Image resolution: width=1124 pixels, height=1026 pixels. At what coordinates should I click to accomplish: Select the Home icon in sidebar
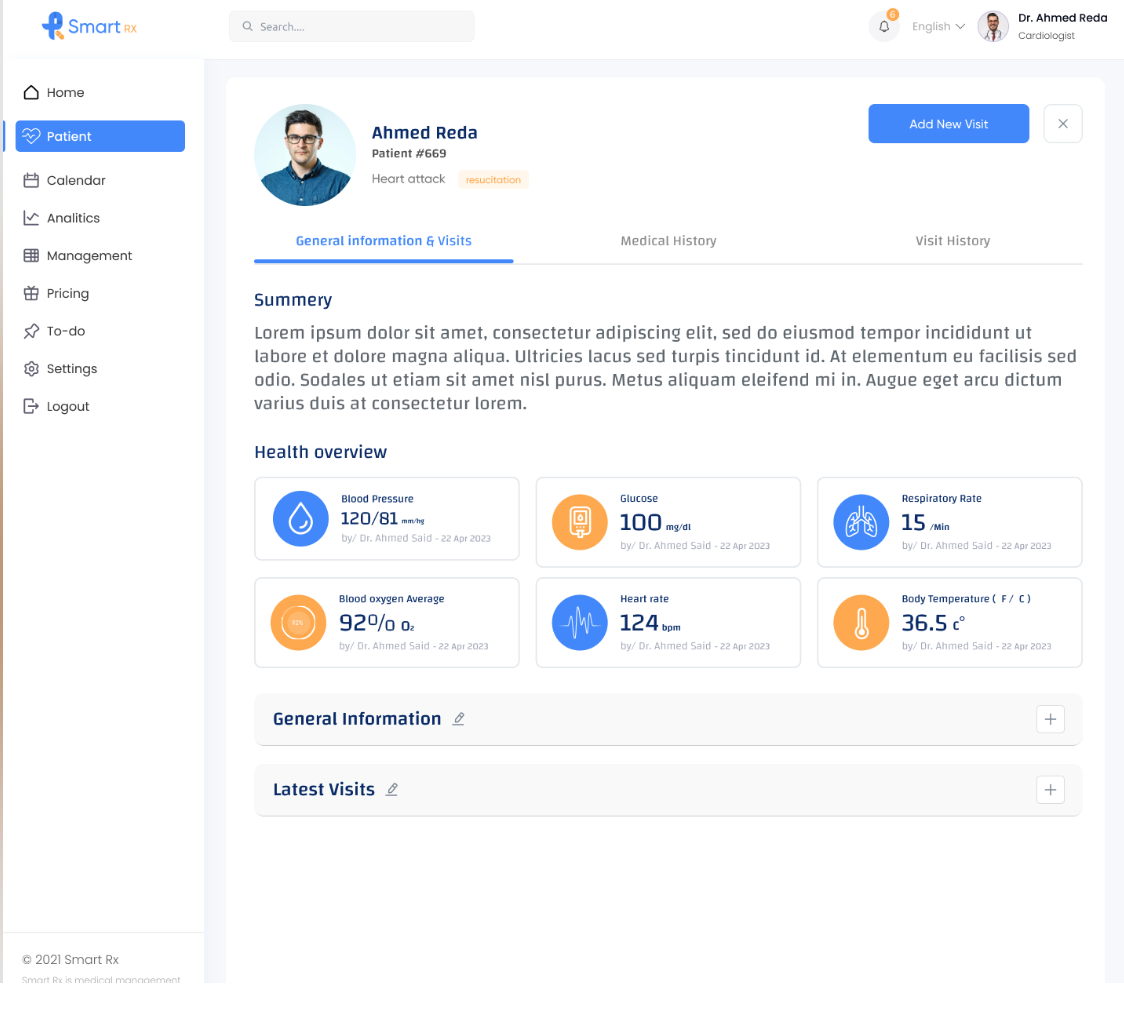(30, 92)
